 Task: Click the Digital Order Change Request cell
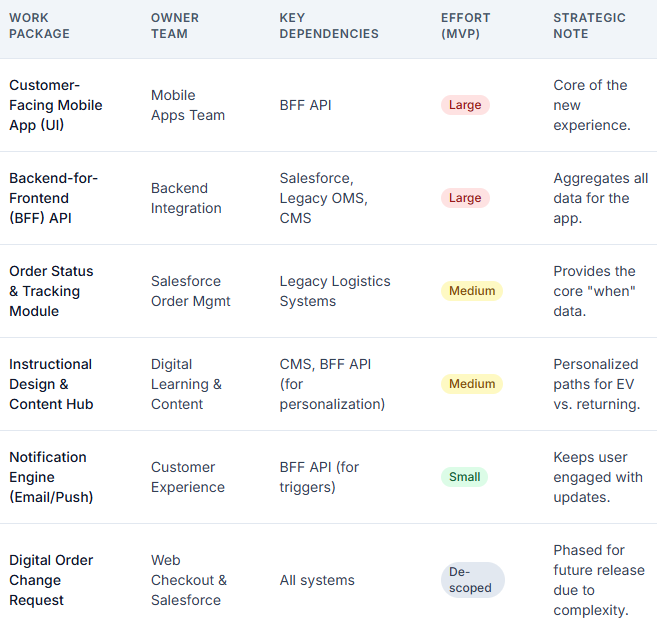coord(51,581)
